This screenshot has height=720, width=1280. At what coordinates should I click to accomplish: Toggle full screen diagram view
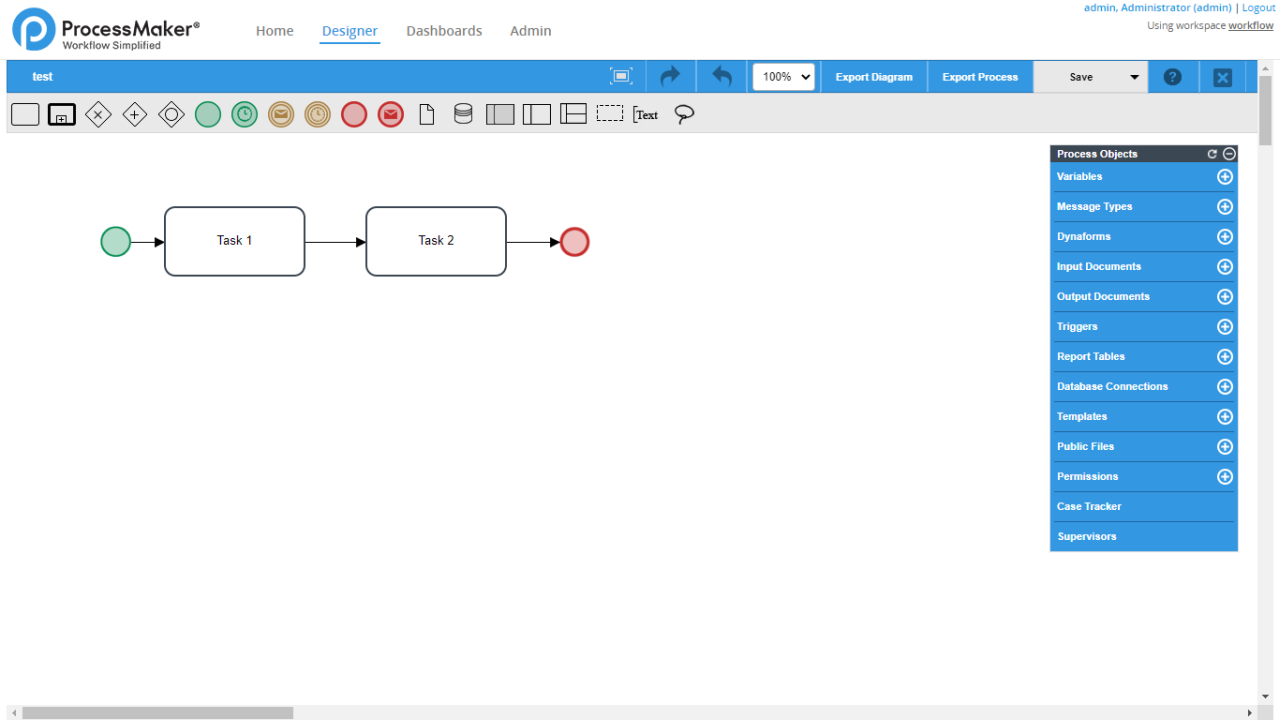click(x=621, y=76)
